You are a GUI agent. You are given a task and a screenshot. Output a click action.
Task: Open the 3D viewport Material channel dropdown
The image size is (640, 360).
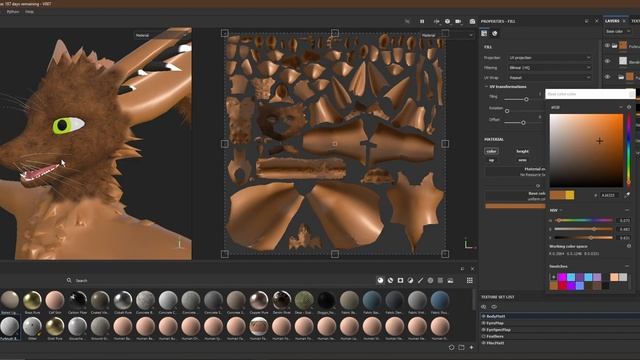[162, 35]
